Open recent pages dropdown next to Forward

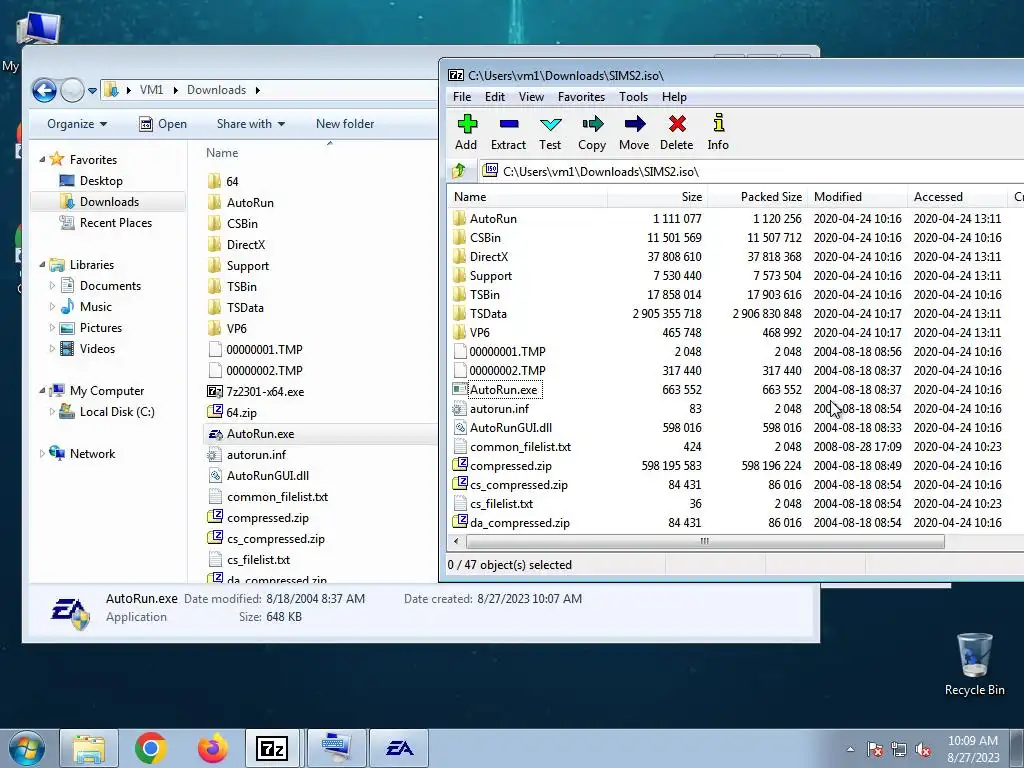[x=92, y=91]
